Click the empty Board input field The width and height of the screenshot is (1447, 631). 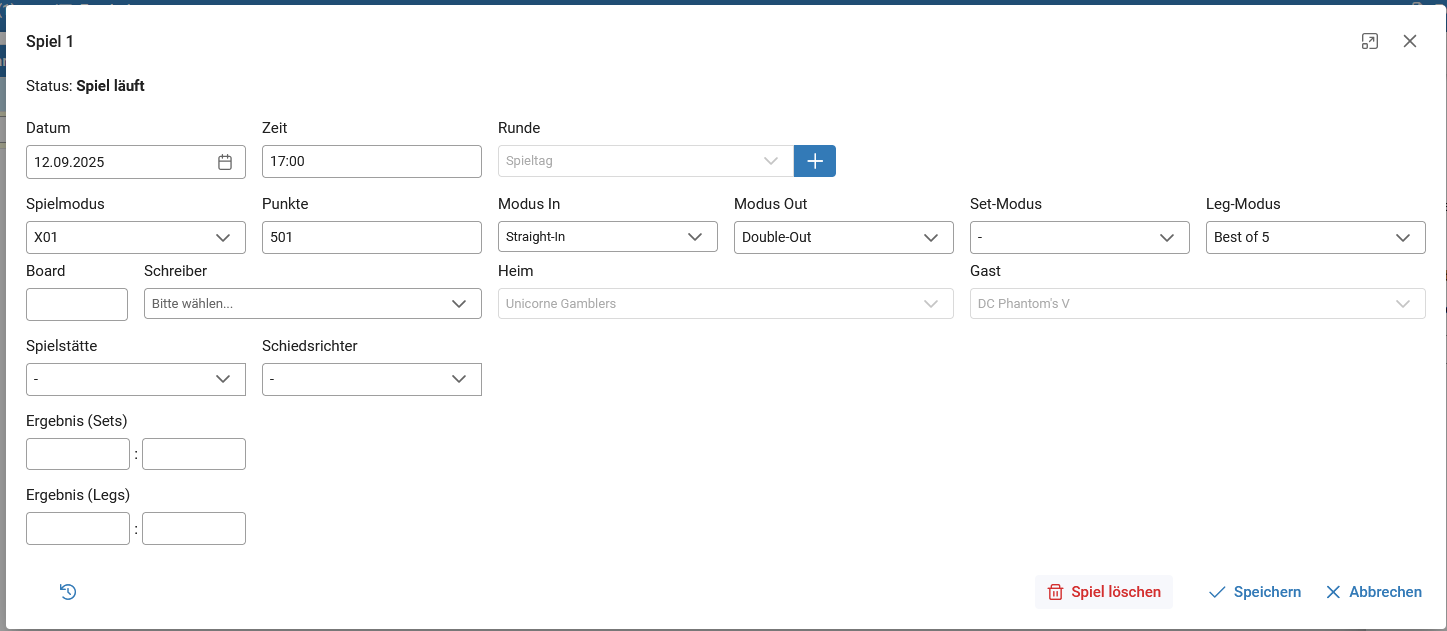(x=77, y=304)
